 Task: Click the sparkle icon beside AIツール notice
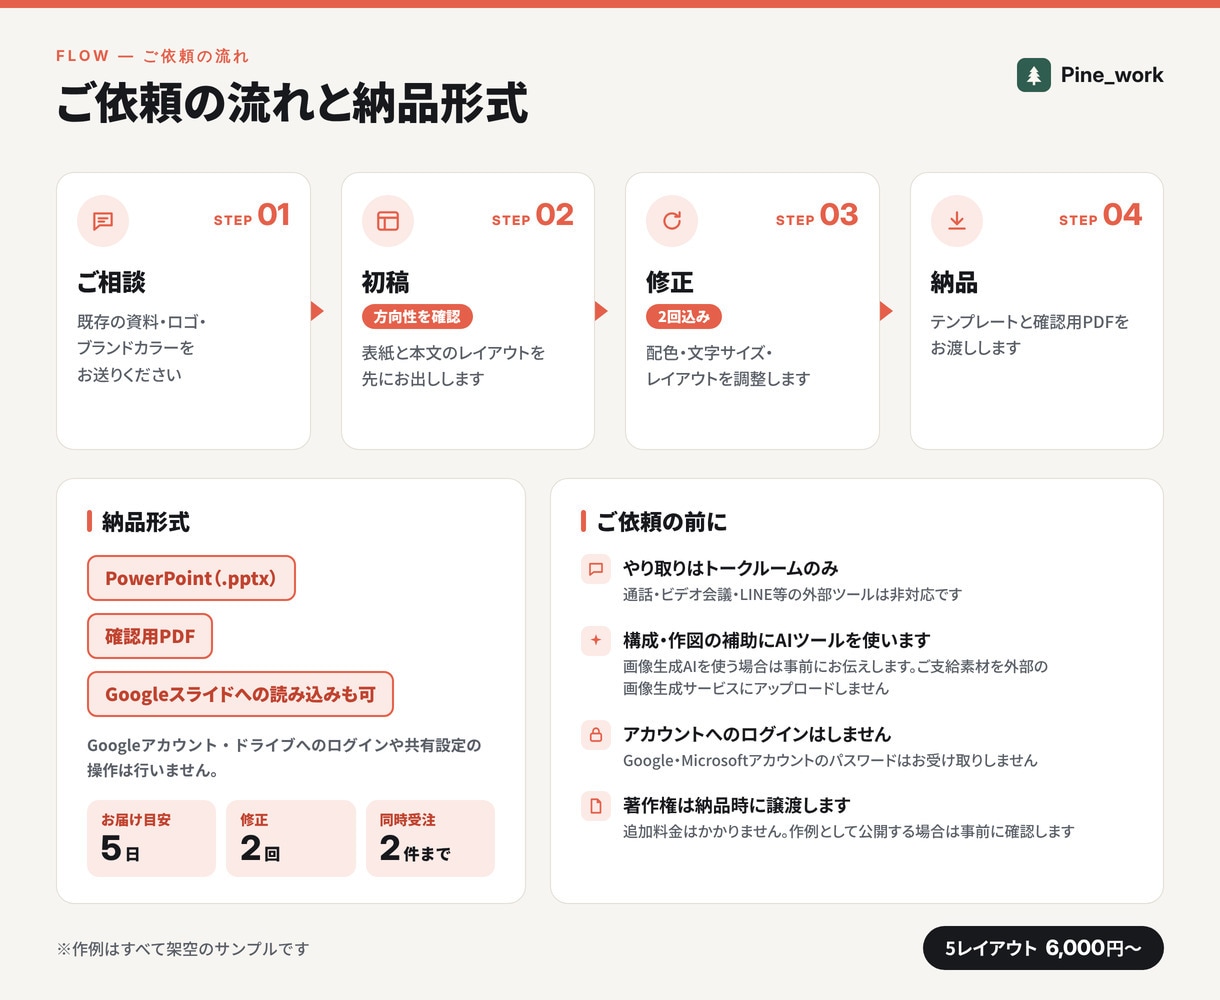[596, 641]
